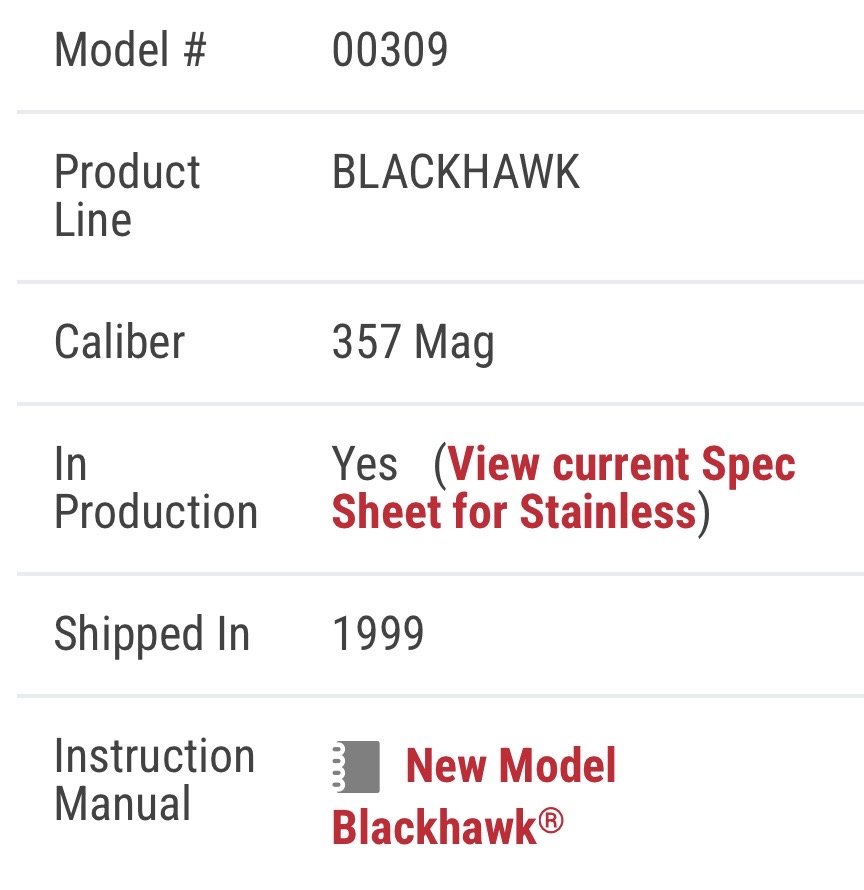
Task: Click the BLACKHAWK product line value
Action: coord(455,173)
